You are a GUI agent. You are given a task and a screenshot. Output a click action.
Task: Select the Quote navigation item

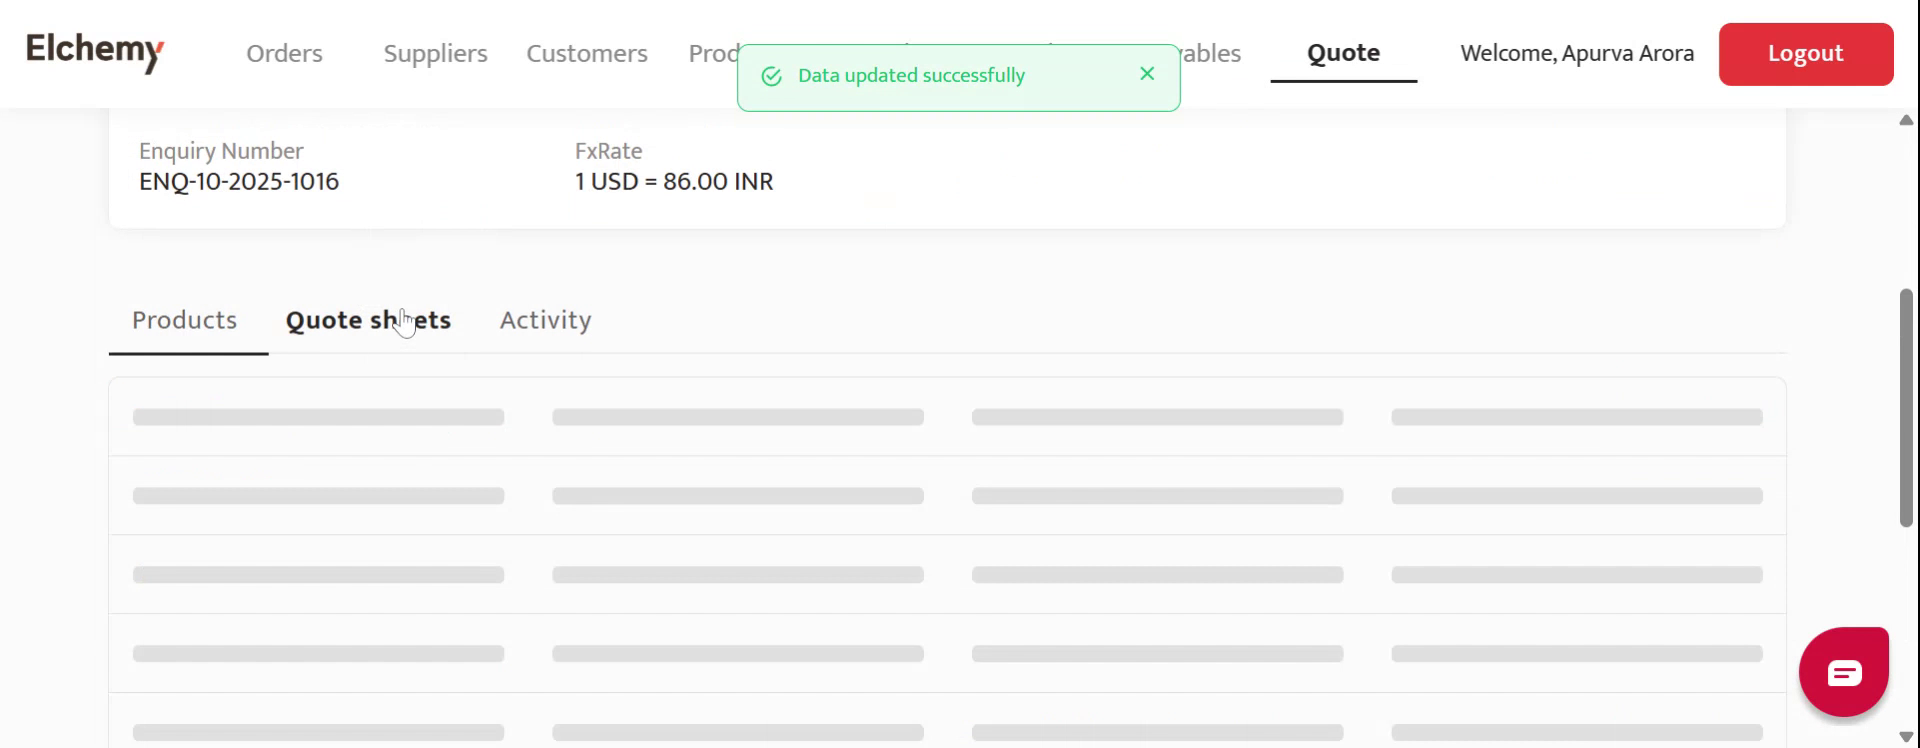pos(1343,53)
